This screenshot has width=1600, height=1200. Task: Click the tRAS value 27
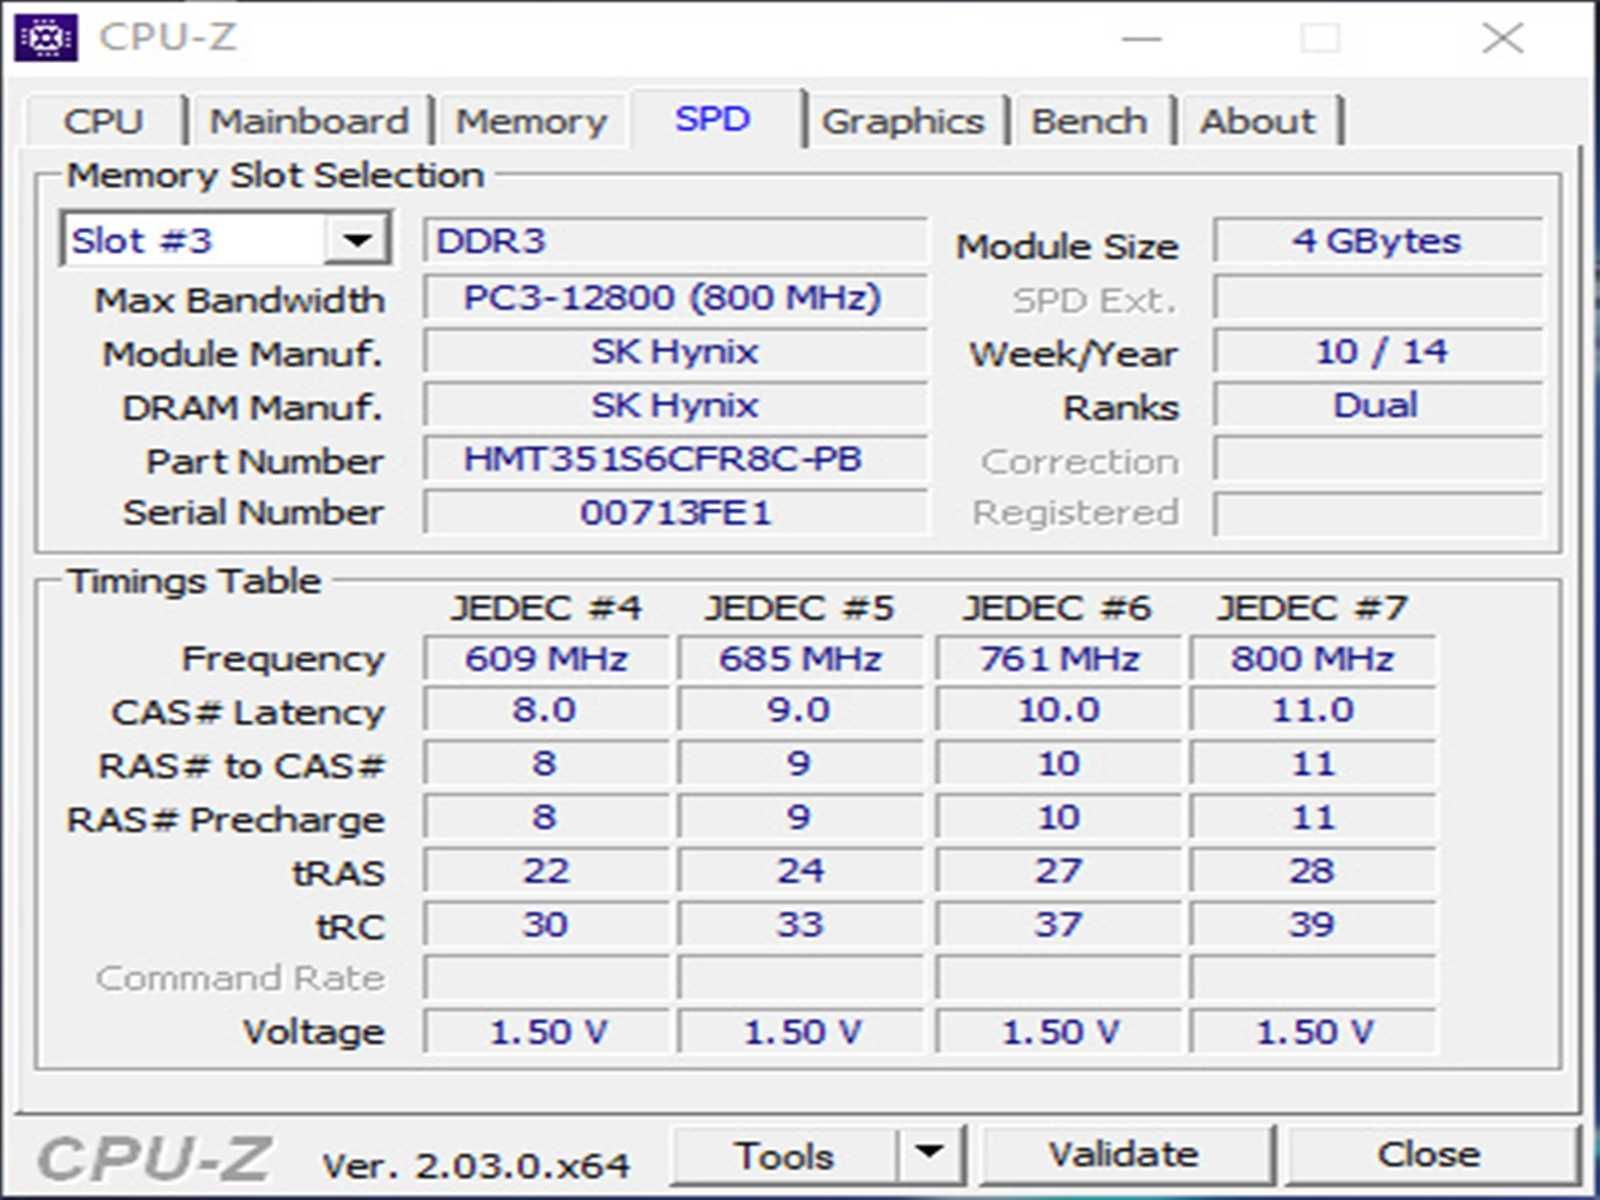point(1059,871)
